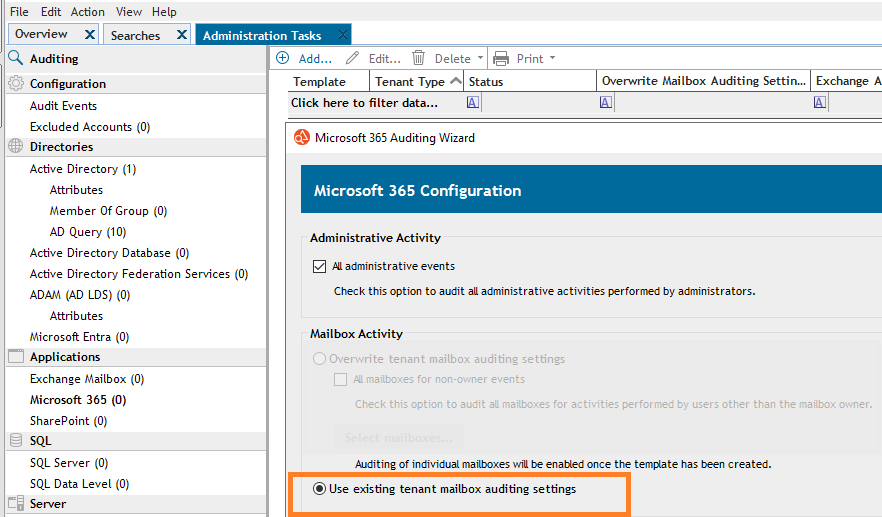Select SQL Server (0)

click(69, 462)
